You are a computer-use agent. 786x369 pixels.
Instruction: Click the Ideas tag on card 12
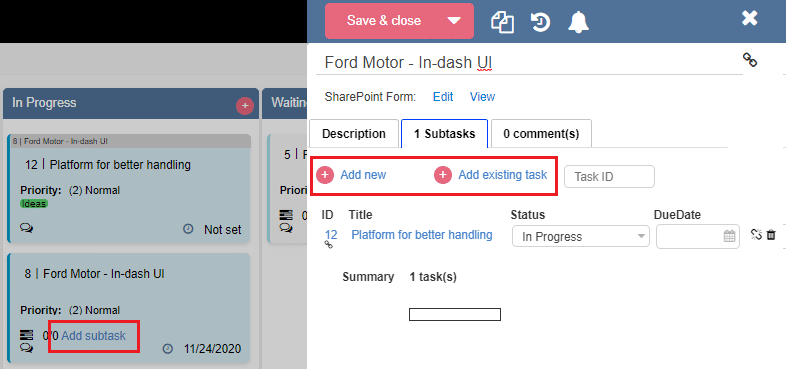[34, 204]
